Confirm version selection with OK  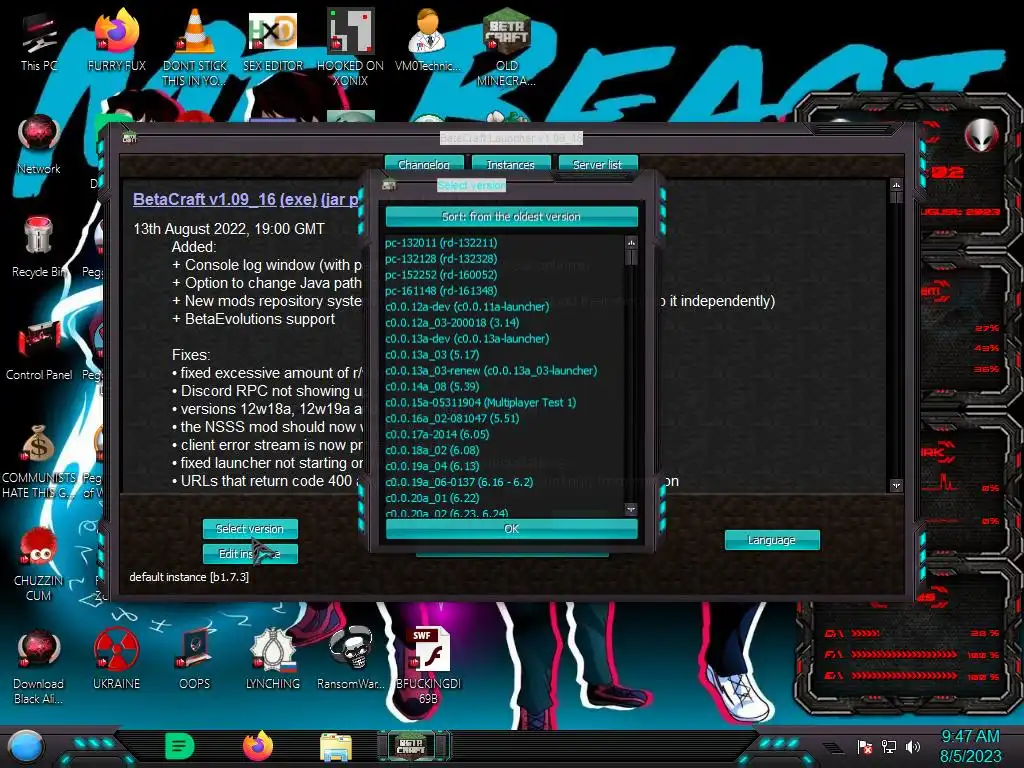[511, 529]
